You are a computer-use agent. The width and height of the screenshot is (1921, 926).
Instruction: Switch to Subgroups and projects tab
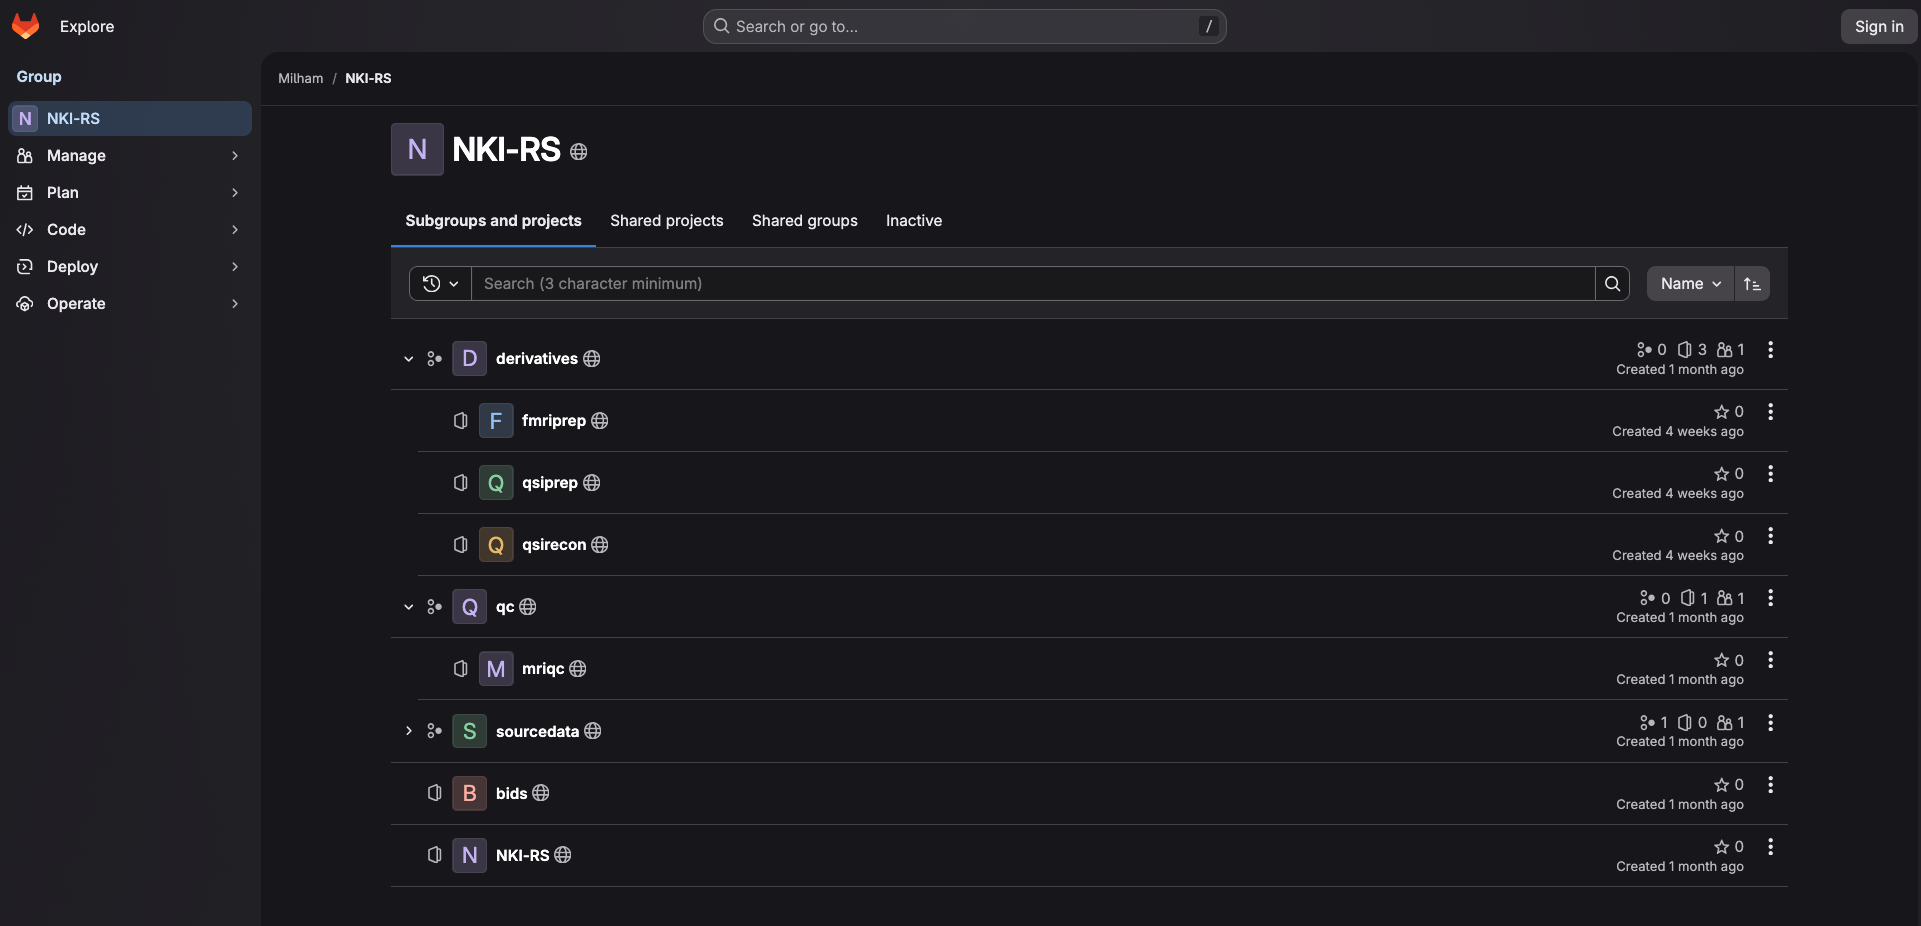pos(493,221)
